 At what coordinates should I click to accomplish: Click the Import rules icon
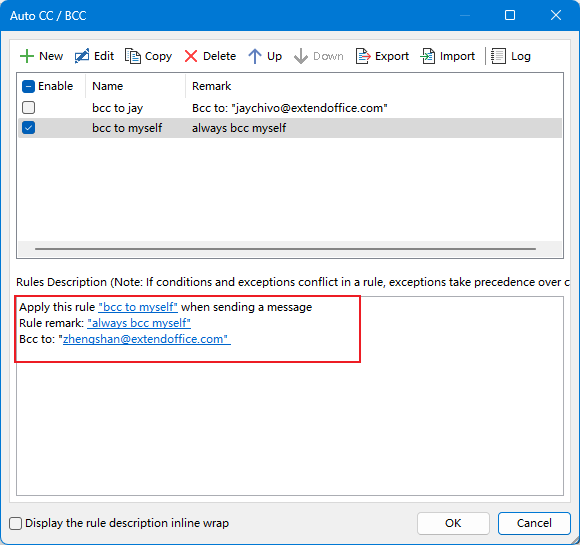pyautogui.click(x=428, y=56)
